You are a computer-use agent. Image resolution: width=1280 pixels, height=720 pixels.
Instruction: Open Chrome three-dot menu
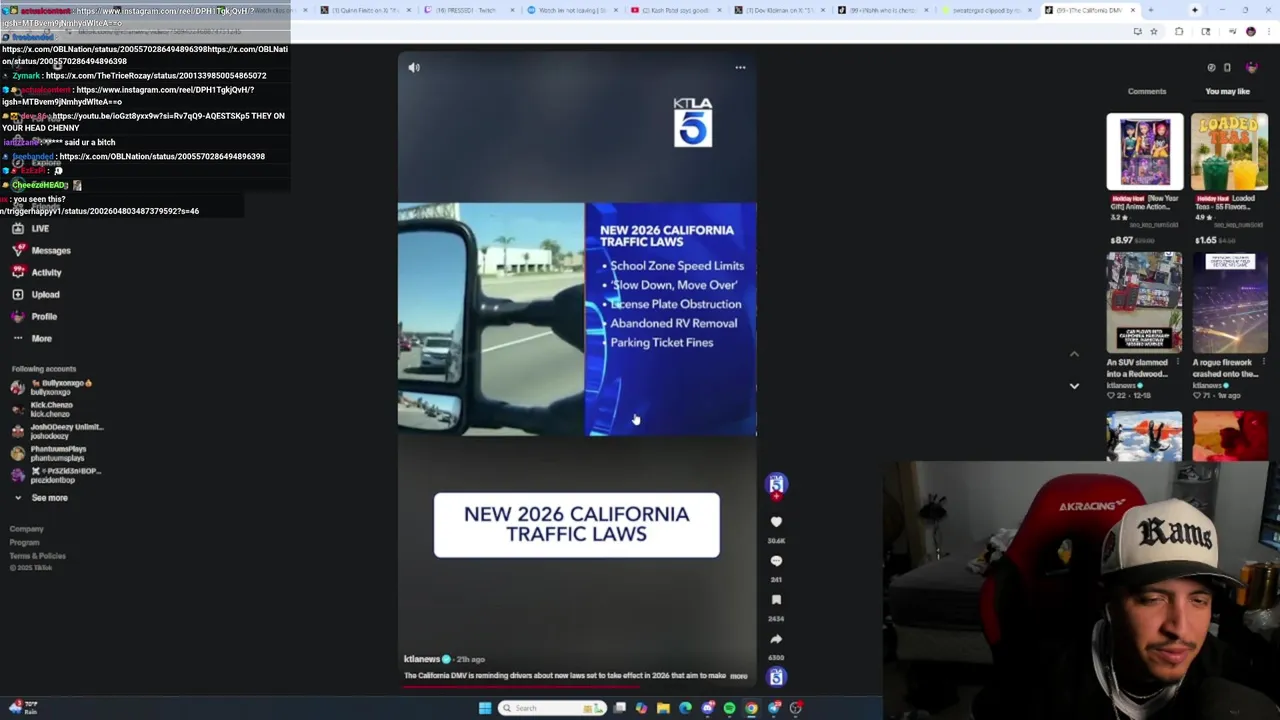click(1268, 32)
